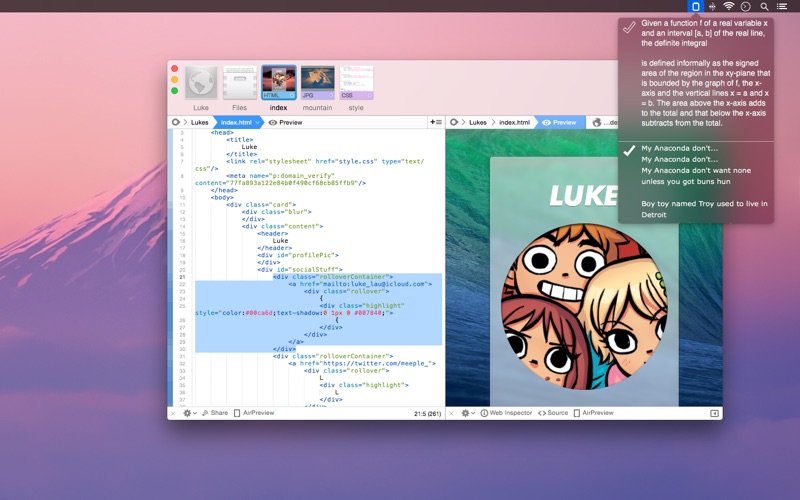Click the add split button in editor
This screenshot has width=800, height=500.
436,122
